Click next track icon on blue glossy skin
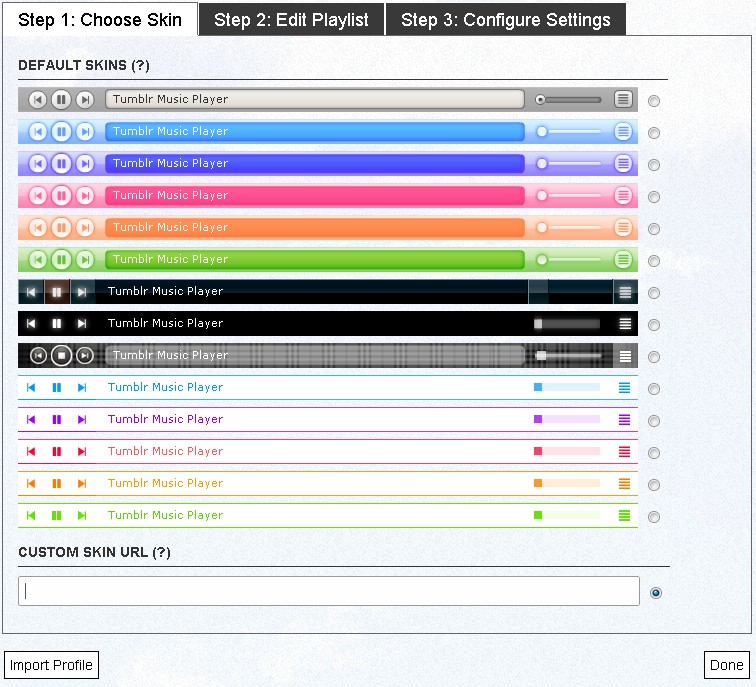 coord(85,132)
